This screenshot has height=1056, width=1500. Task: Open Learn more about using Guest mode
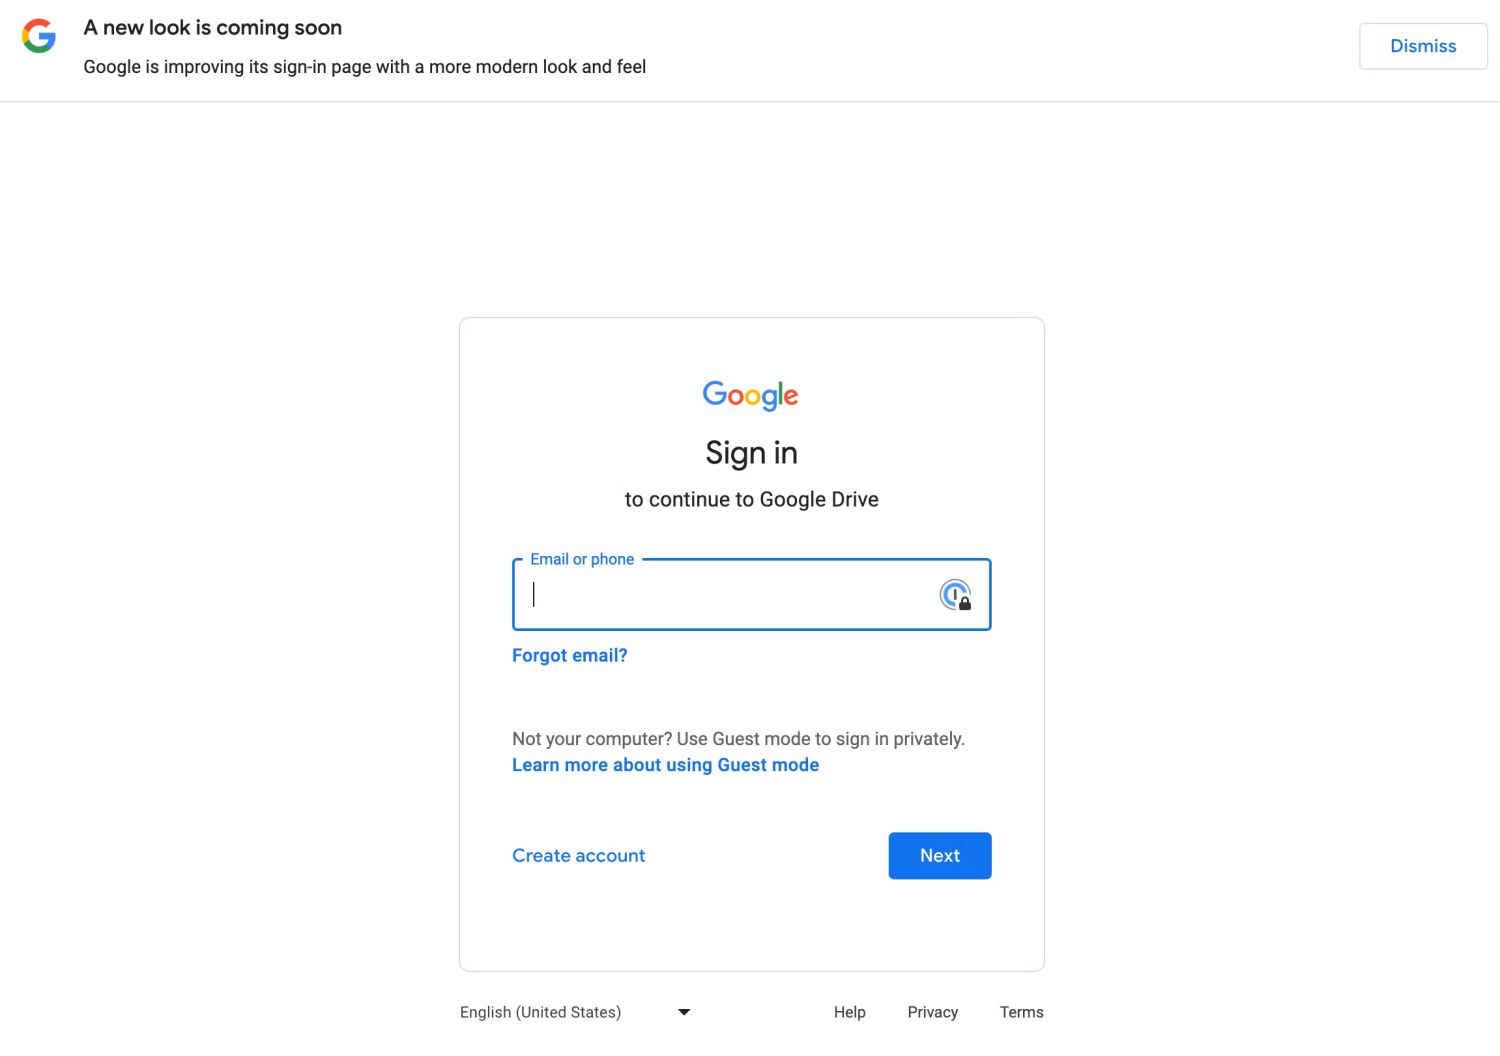tap(665, 765)
